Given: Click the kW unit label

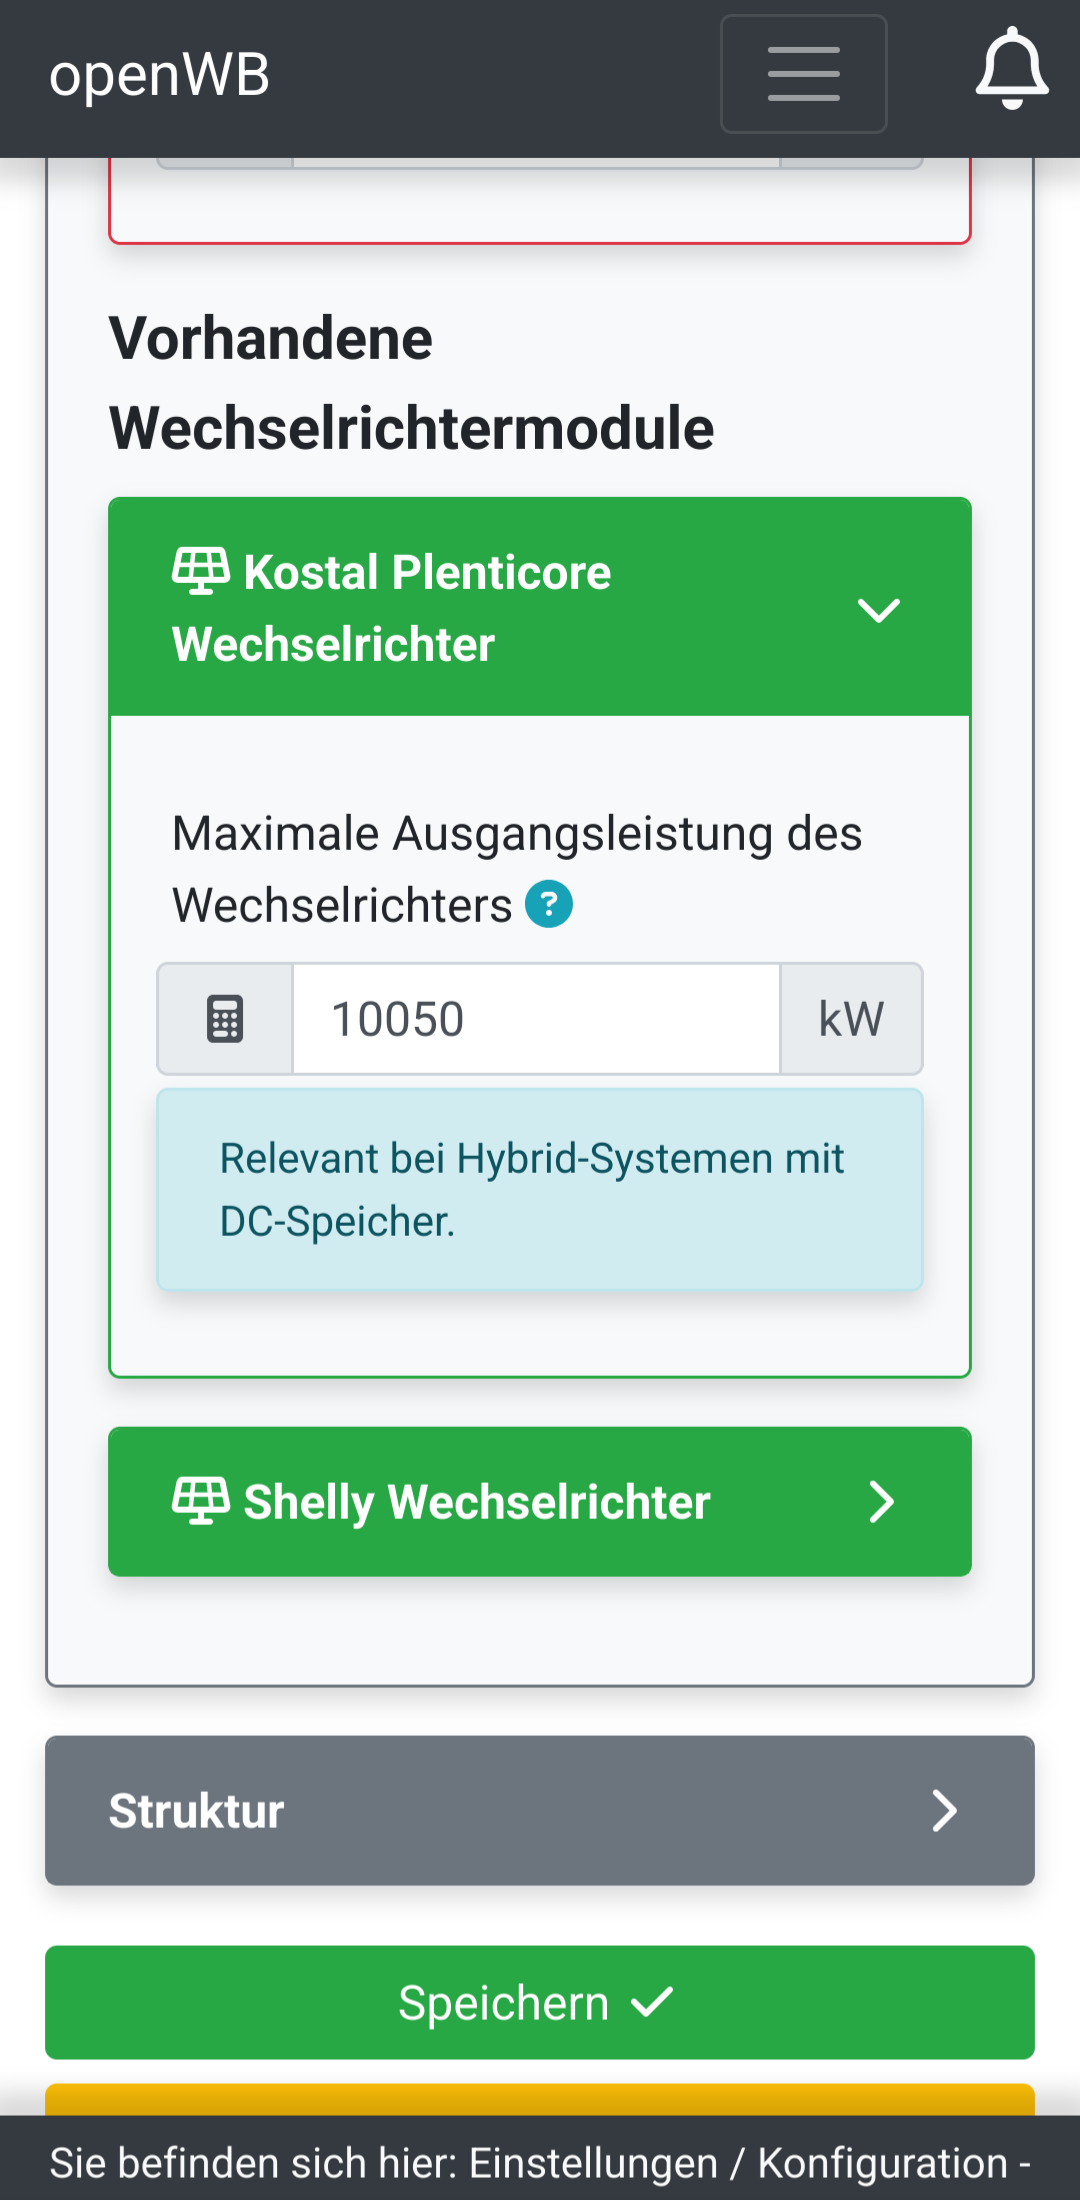Looking at the screenshot, I should pyautogui.click(x=851, y=1019).
